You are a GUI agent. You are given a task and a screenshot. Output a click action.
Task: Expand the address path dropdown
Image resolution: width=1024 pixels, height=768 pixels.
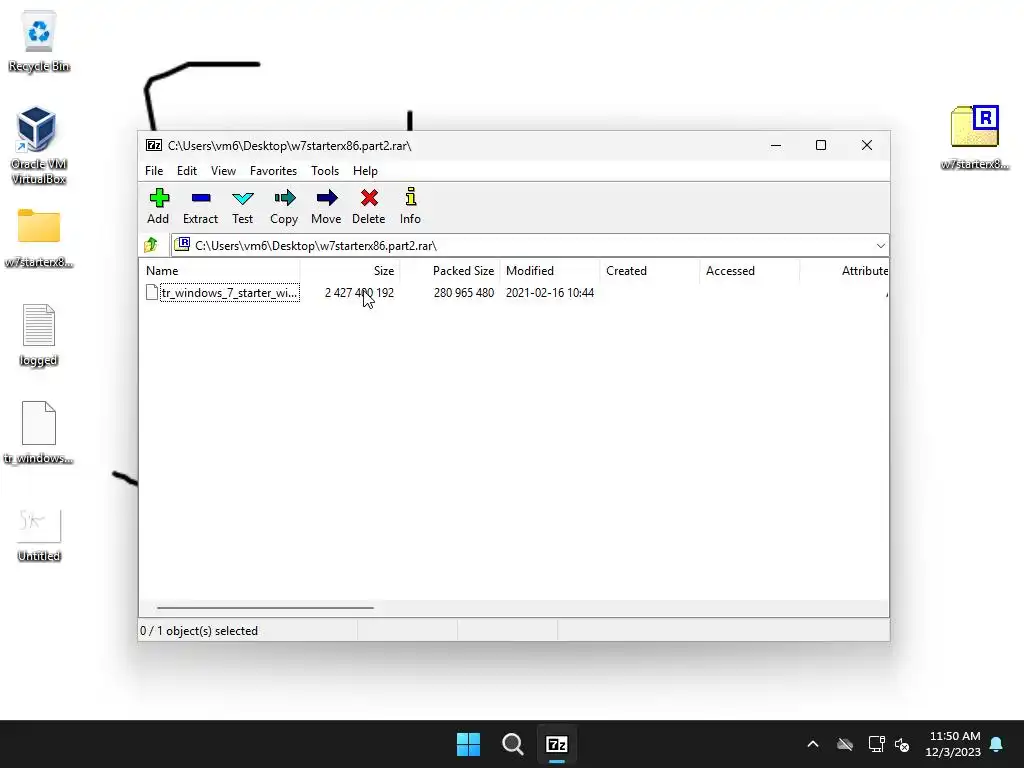coord(880,246)
